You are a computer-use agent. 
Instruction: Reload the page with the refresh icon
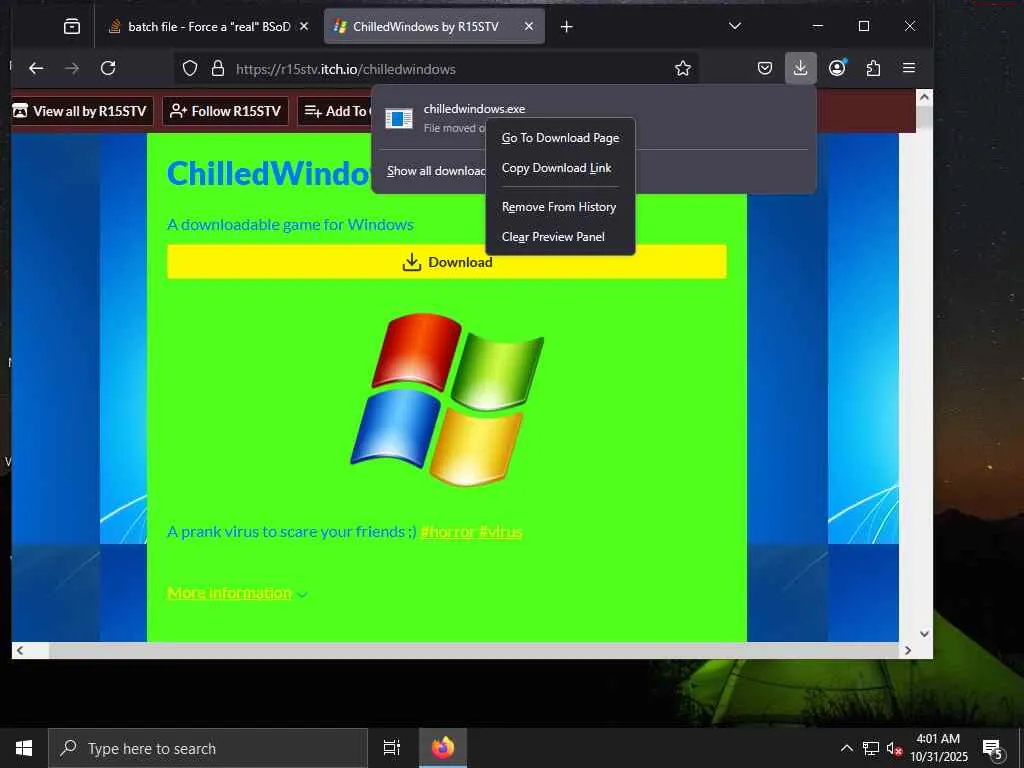[108, 68]
